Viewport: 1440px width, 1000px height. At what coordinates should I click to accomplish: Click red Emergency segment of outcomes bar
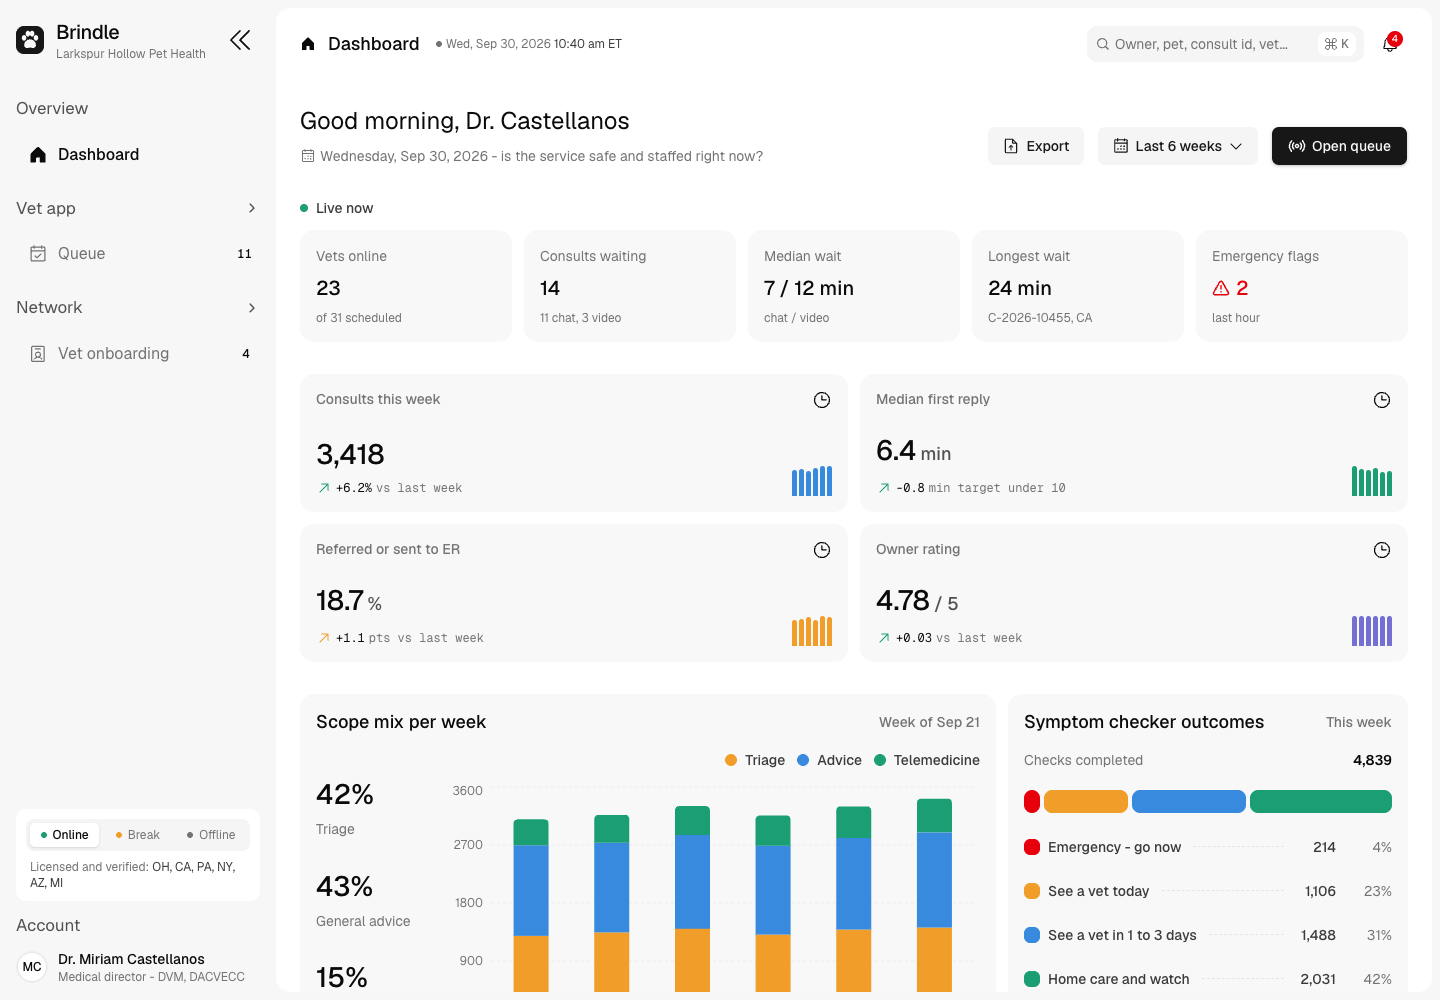coord(1032,801)
